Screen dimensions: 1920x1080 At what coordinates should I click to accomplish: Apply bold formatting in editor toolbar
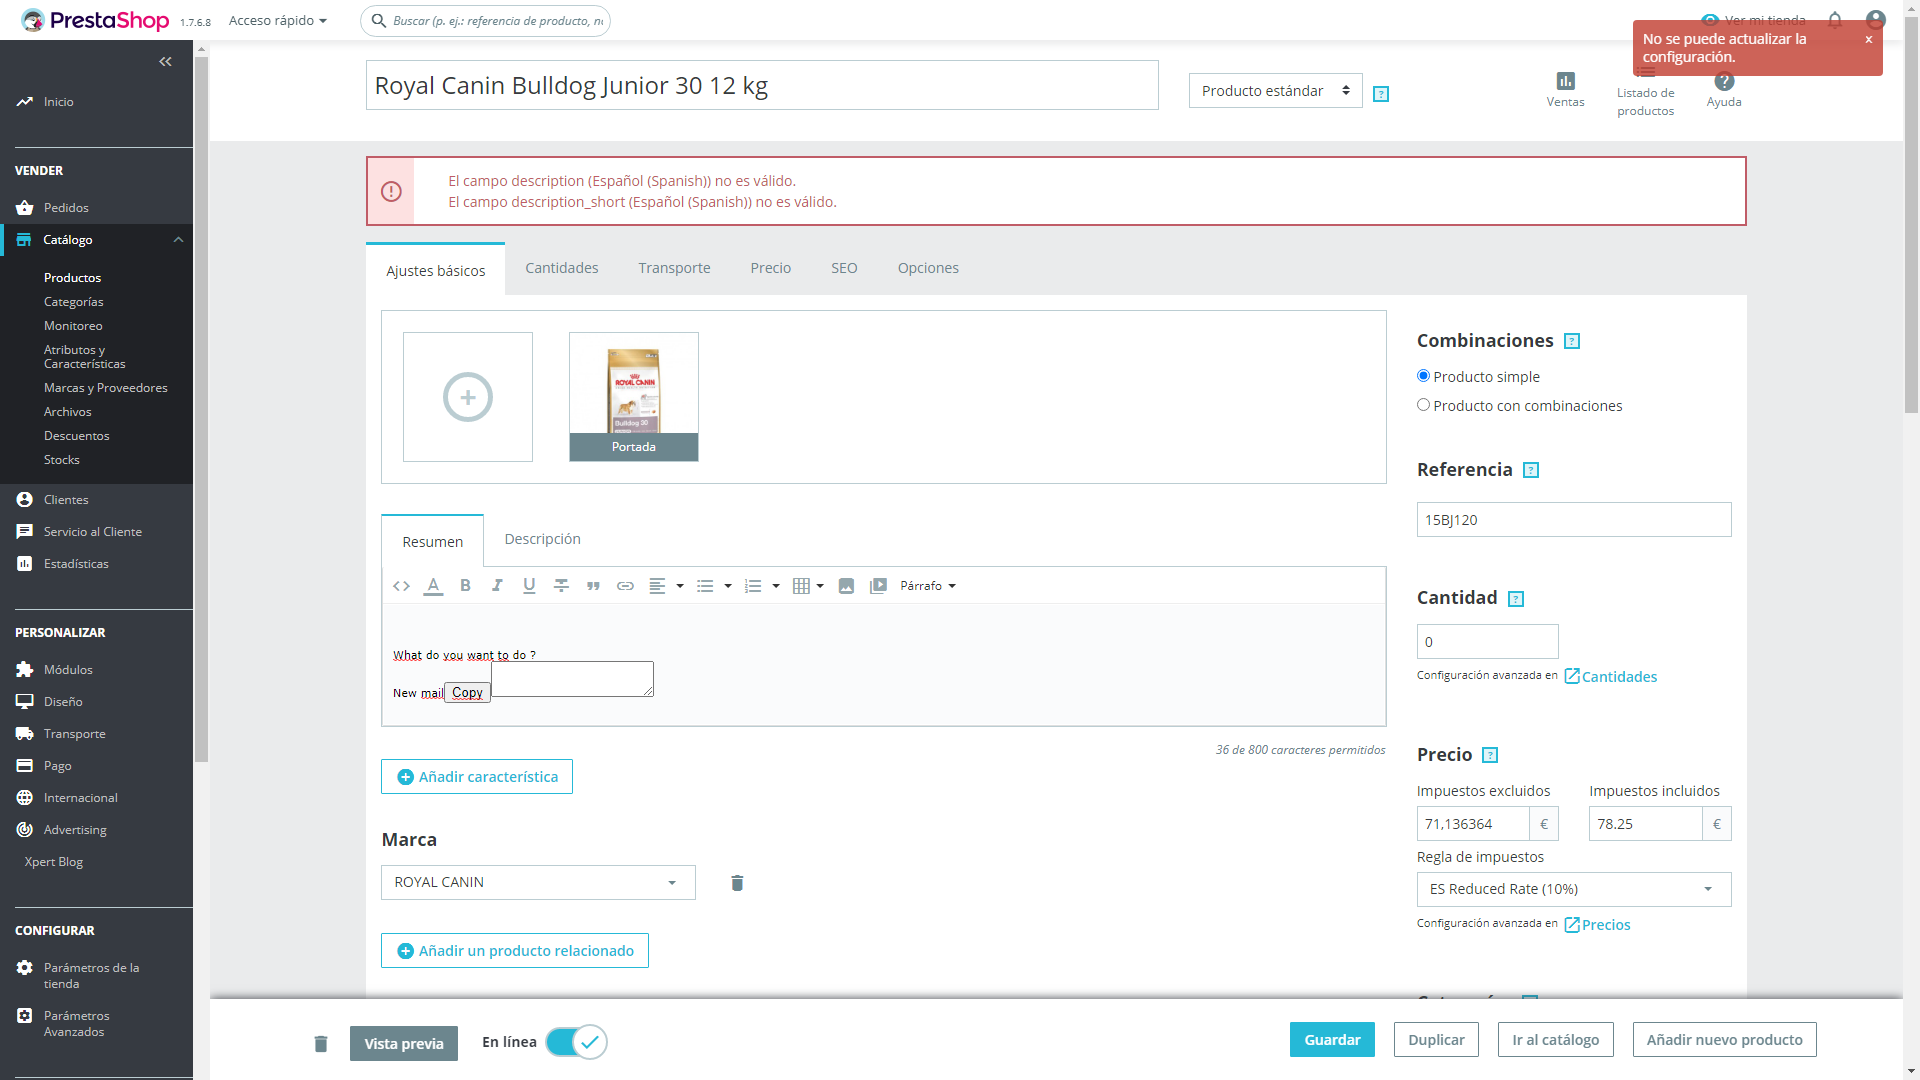point(465,586)
